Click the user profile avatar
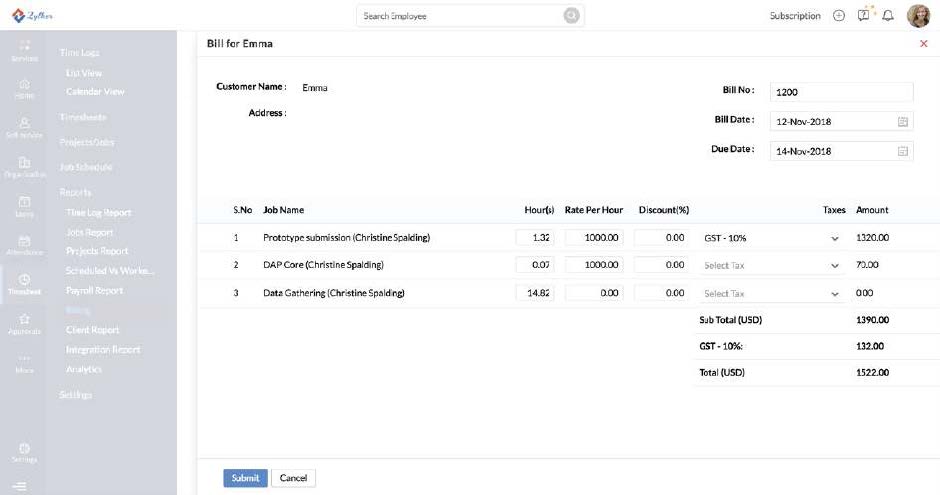940x495 pixels. [918, 16]
